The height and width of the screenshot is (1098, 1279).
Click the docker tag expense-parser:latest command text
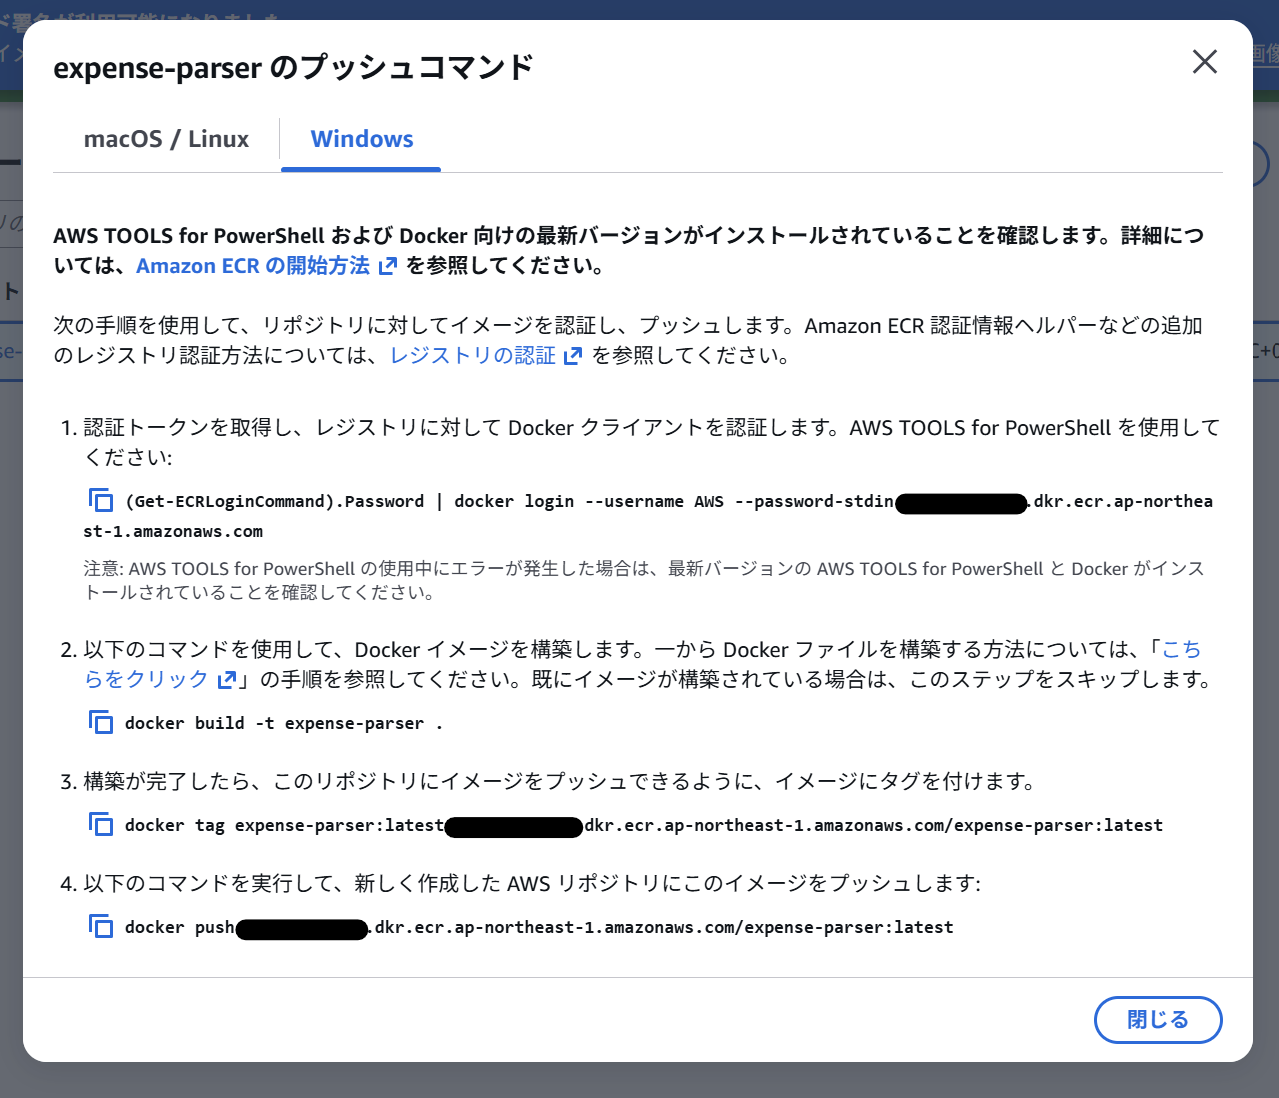pos(644,825)
